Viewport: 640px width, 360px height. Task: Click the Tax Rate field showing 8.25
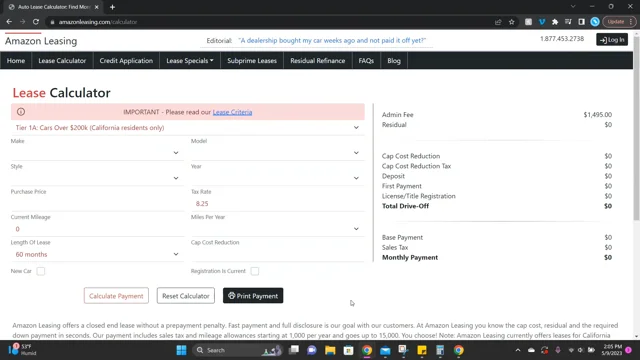coord(278,203)
